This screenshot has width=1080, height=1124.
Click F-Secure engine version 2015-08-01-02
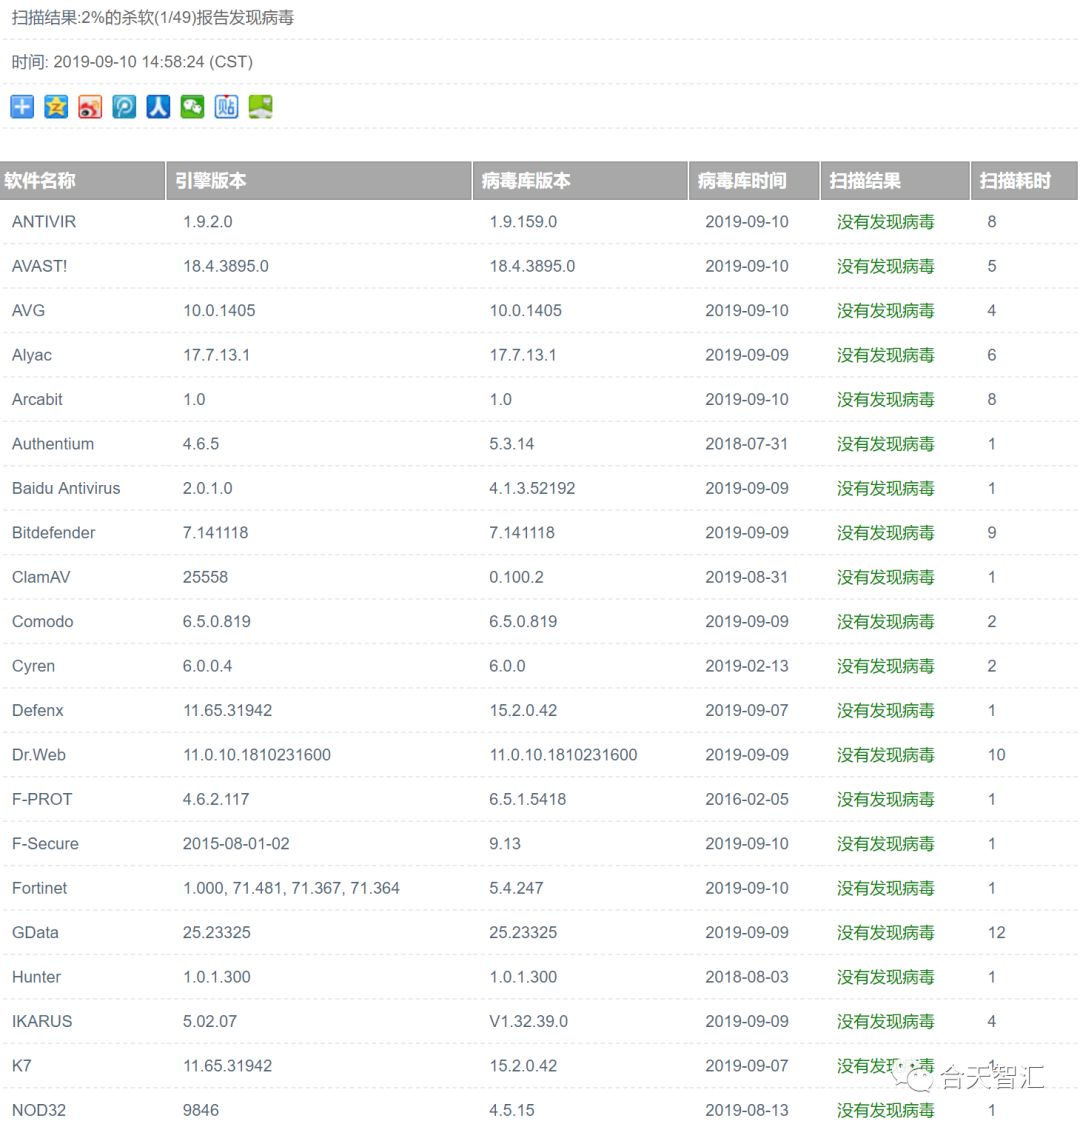[x=236, y=844]
